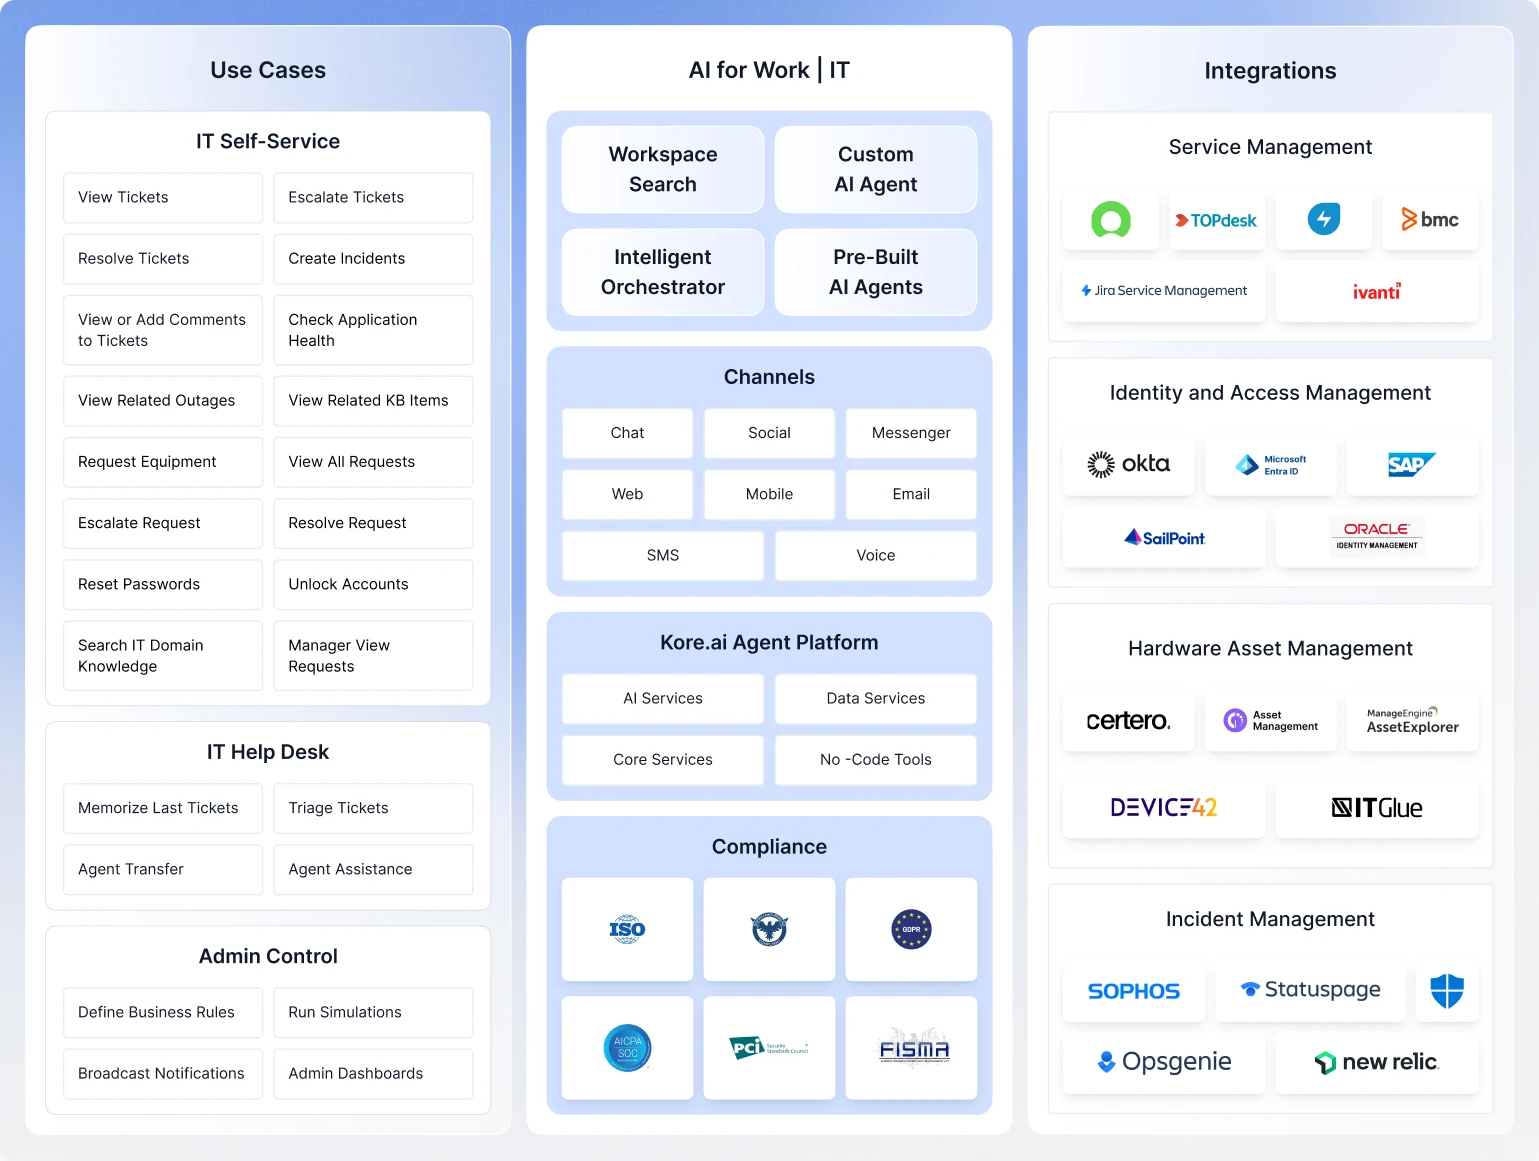Click the Triage Tickets box
This screenshot has width=1539, height=1161.
(x=373, y=808)
